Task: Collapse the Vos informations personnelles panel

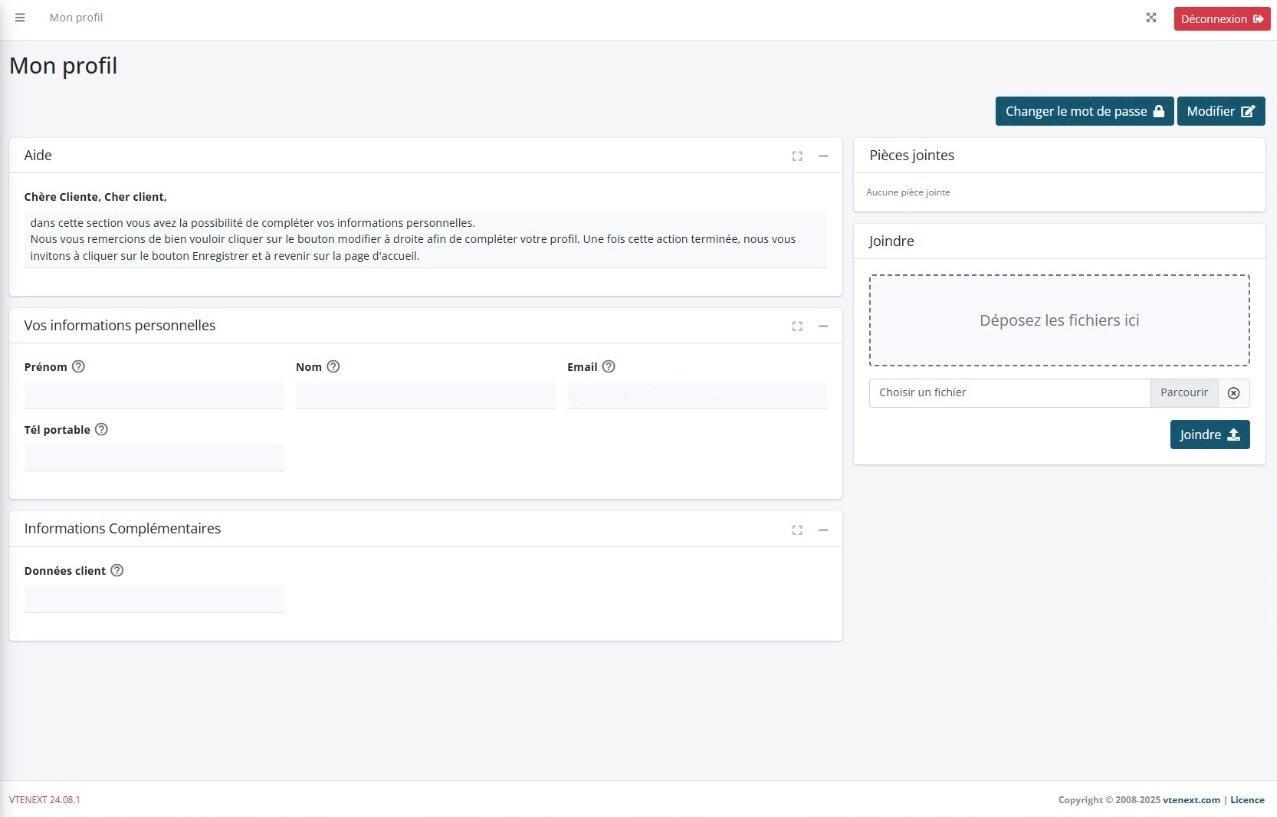Action: coord(823,326)
